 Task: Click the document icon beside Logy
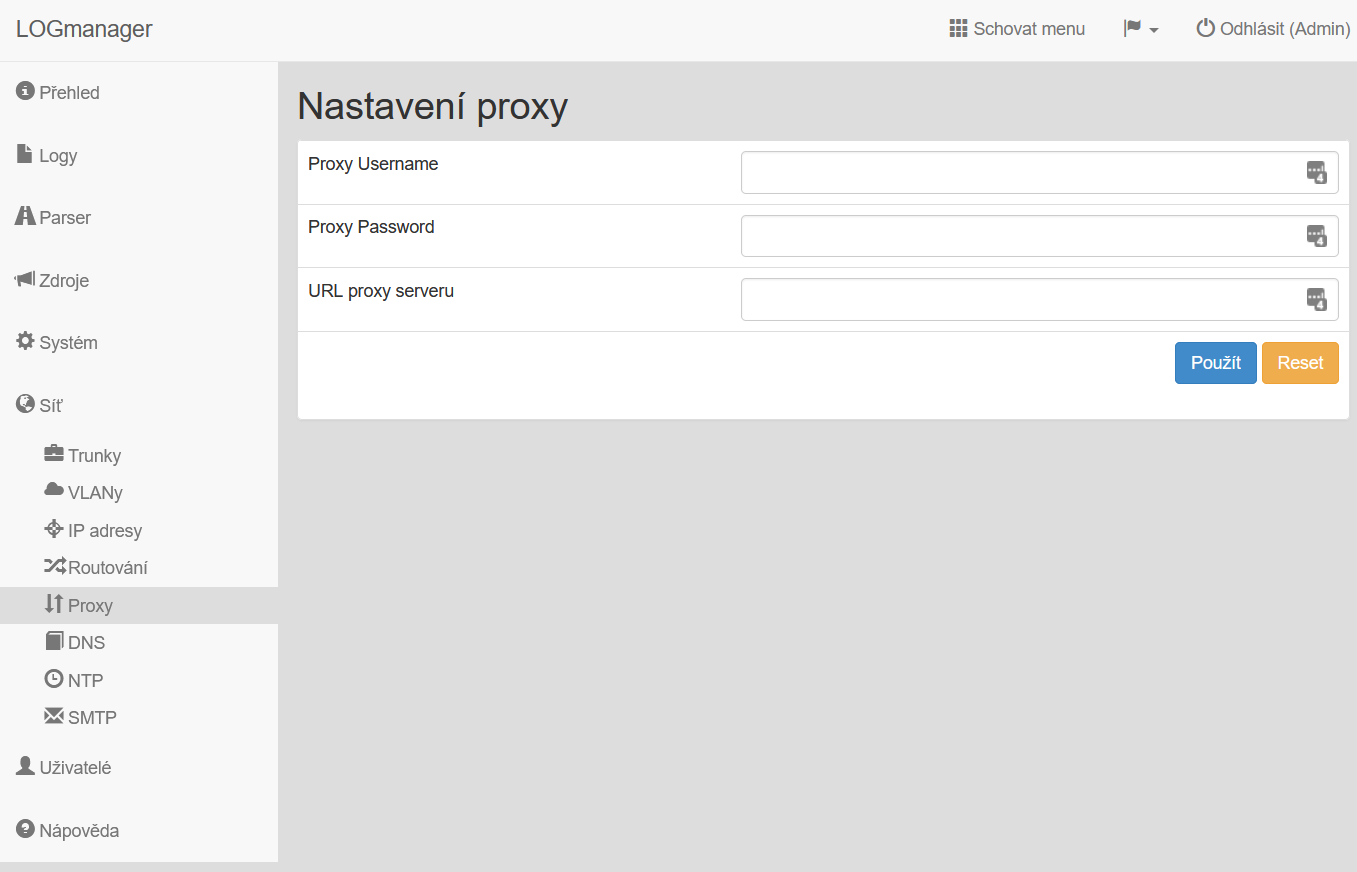26,154
